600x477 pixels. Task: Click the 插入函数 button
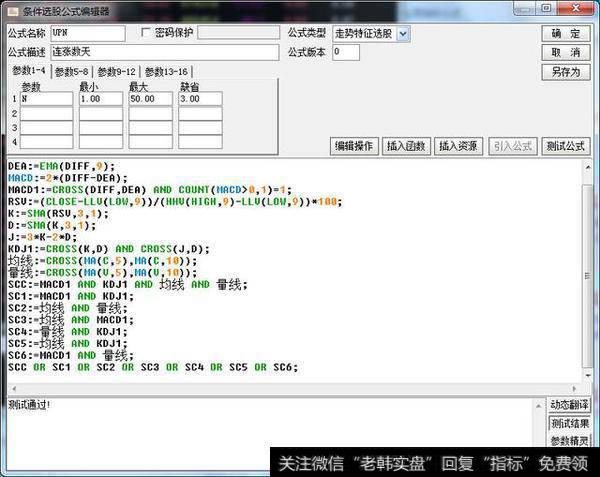406,146
